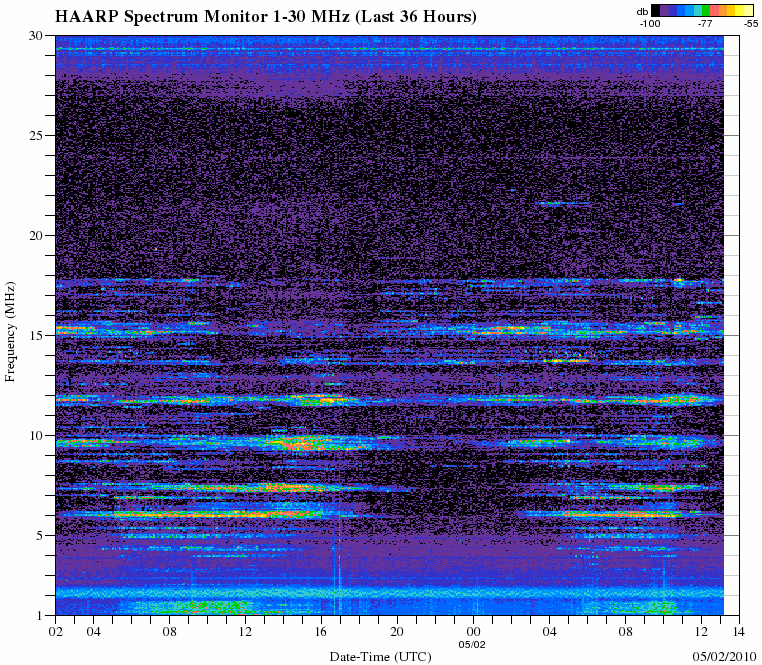Click the HAARP Spectrum Monitor chart title
The width and height of the screenshot is (762, 665).
(265, 17)
